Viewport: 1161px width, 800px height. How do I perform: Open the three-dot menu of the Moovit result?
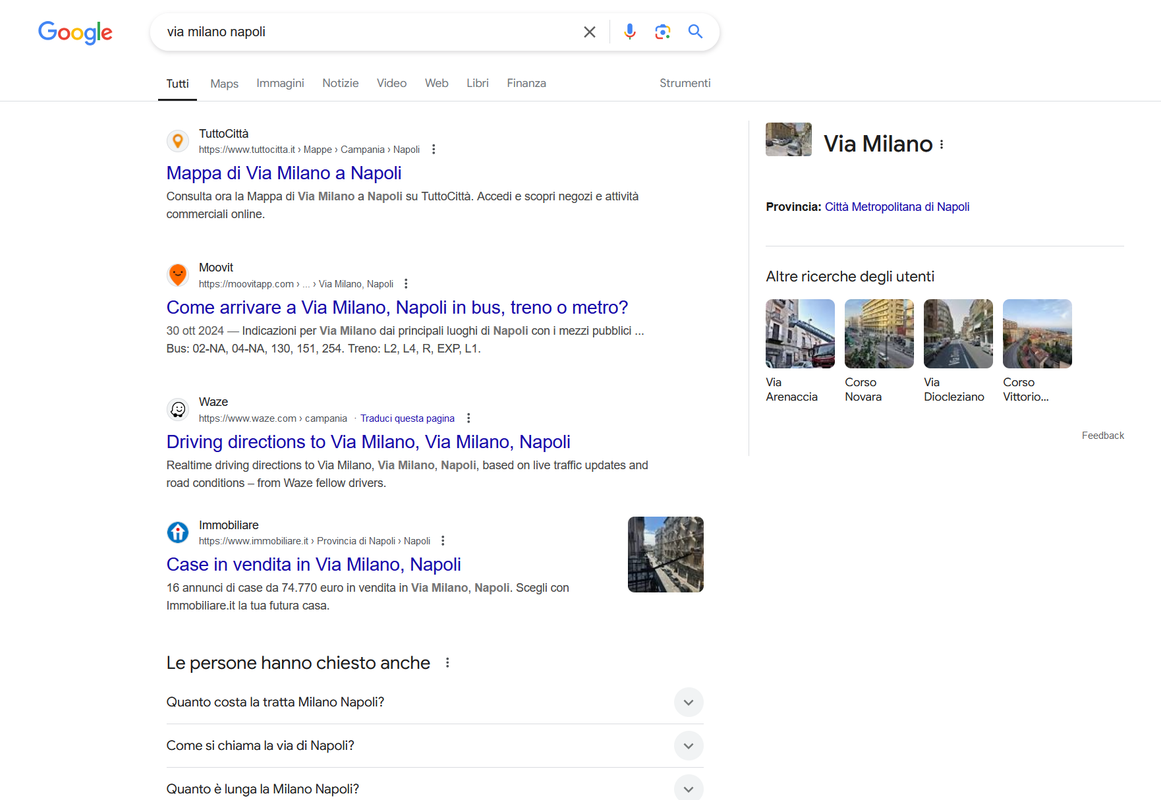coord(406,284)
